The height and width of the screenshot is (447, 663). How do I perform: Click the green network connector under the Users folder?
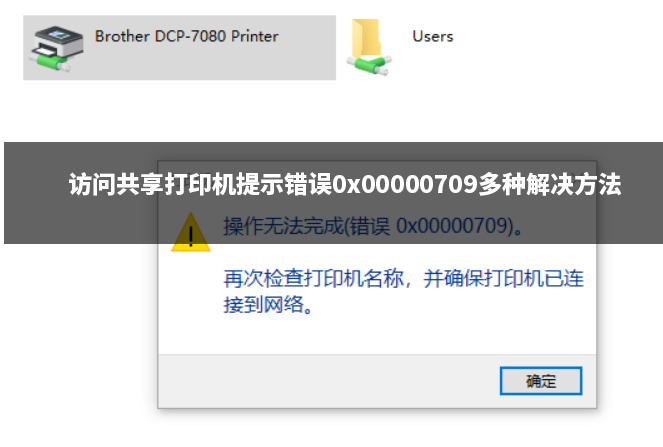(x=370, y=65)
